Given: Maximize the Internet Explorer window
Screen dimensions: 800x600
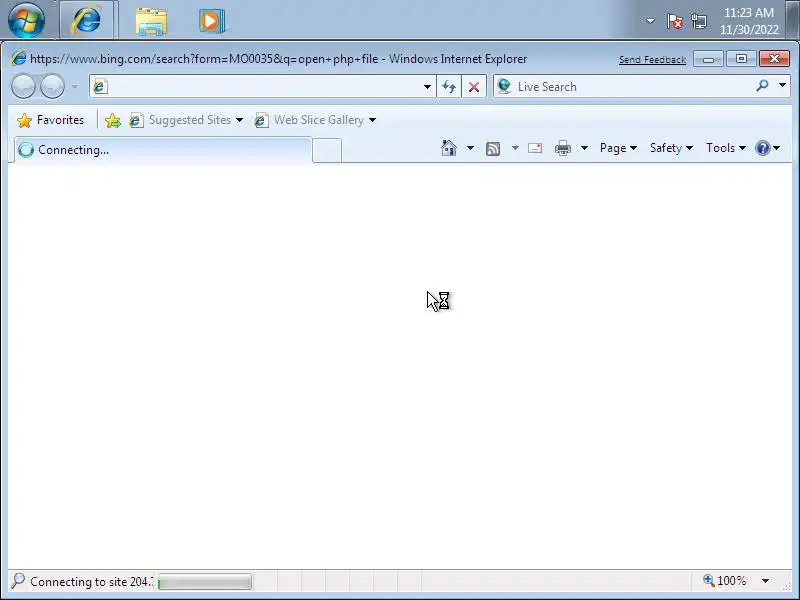Looking at the screenshot, I should (741, 59).
